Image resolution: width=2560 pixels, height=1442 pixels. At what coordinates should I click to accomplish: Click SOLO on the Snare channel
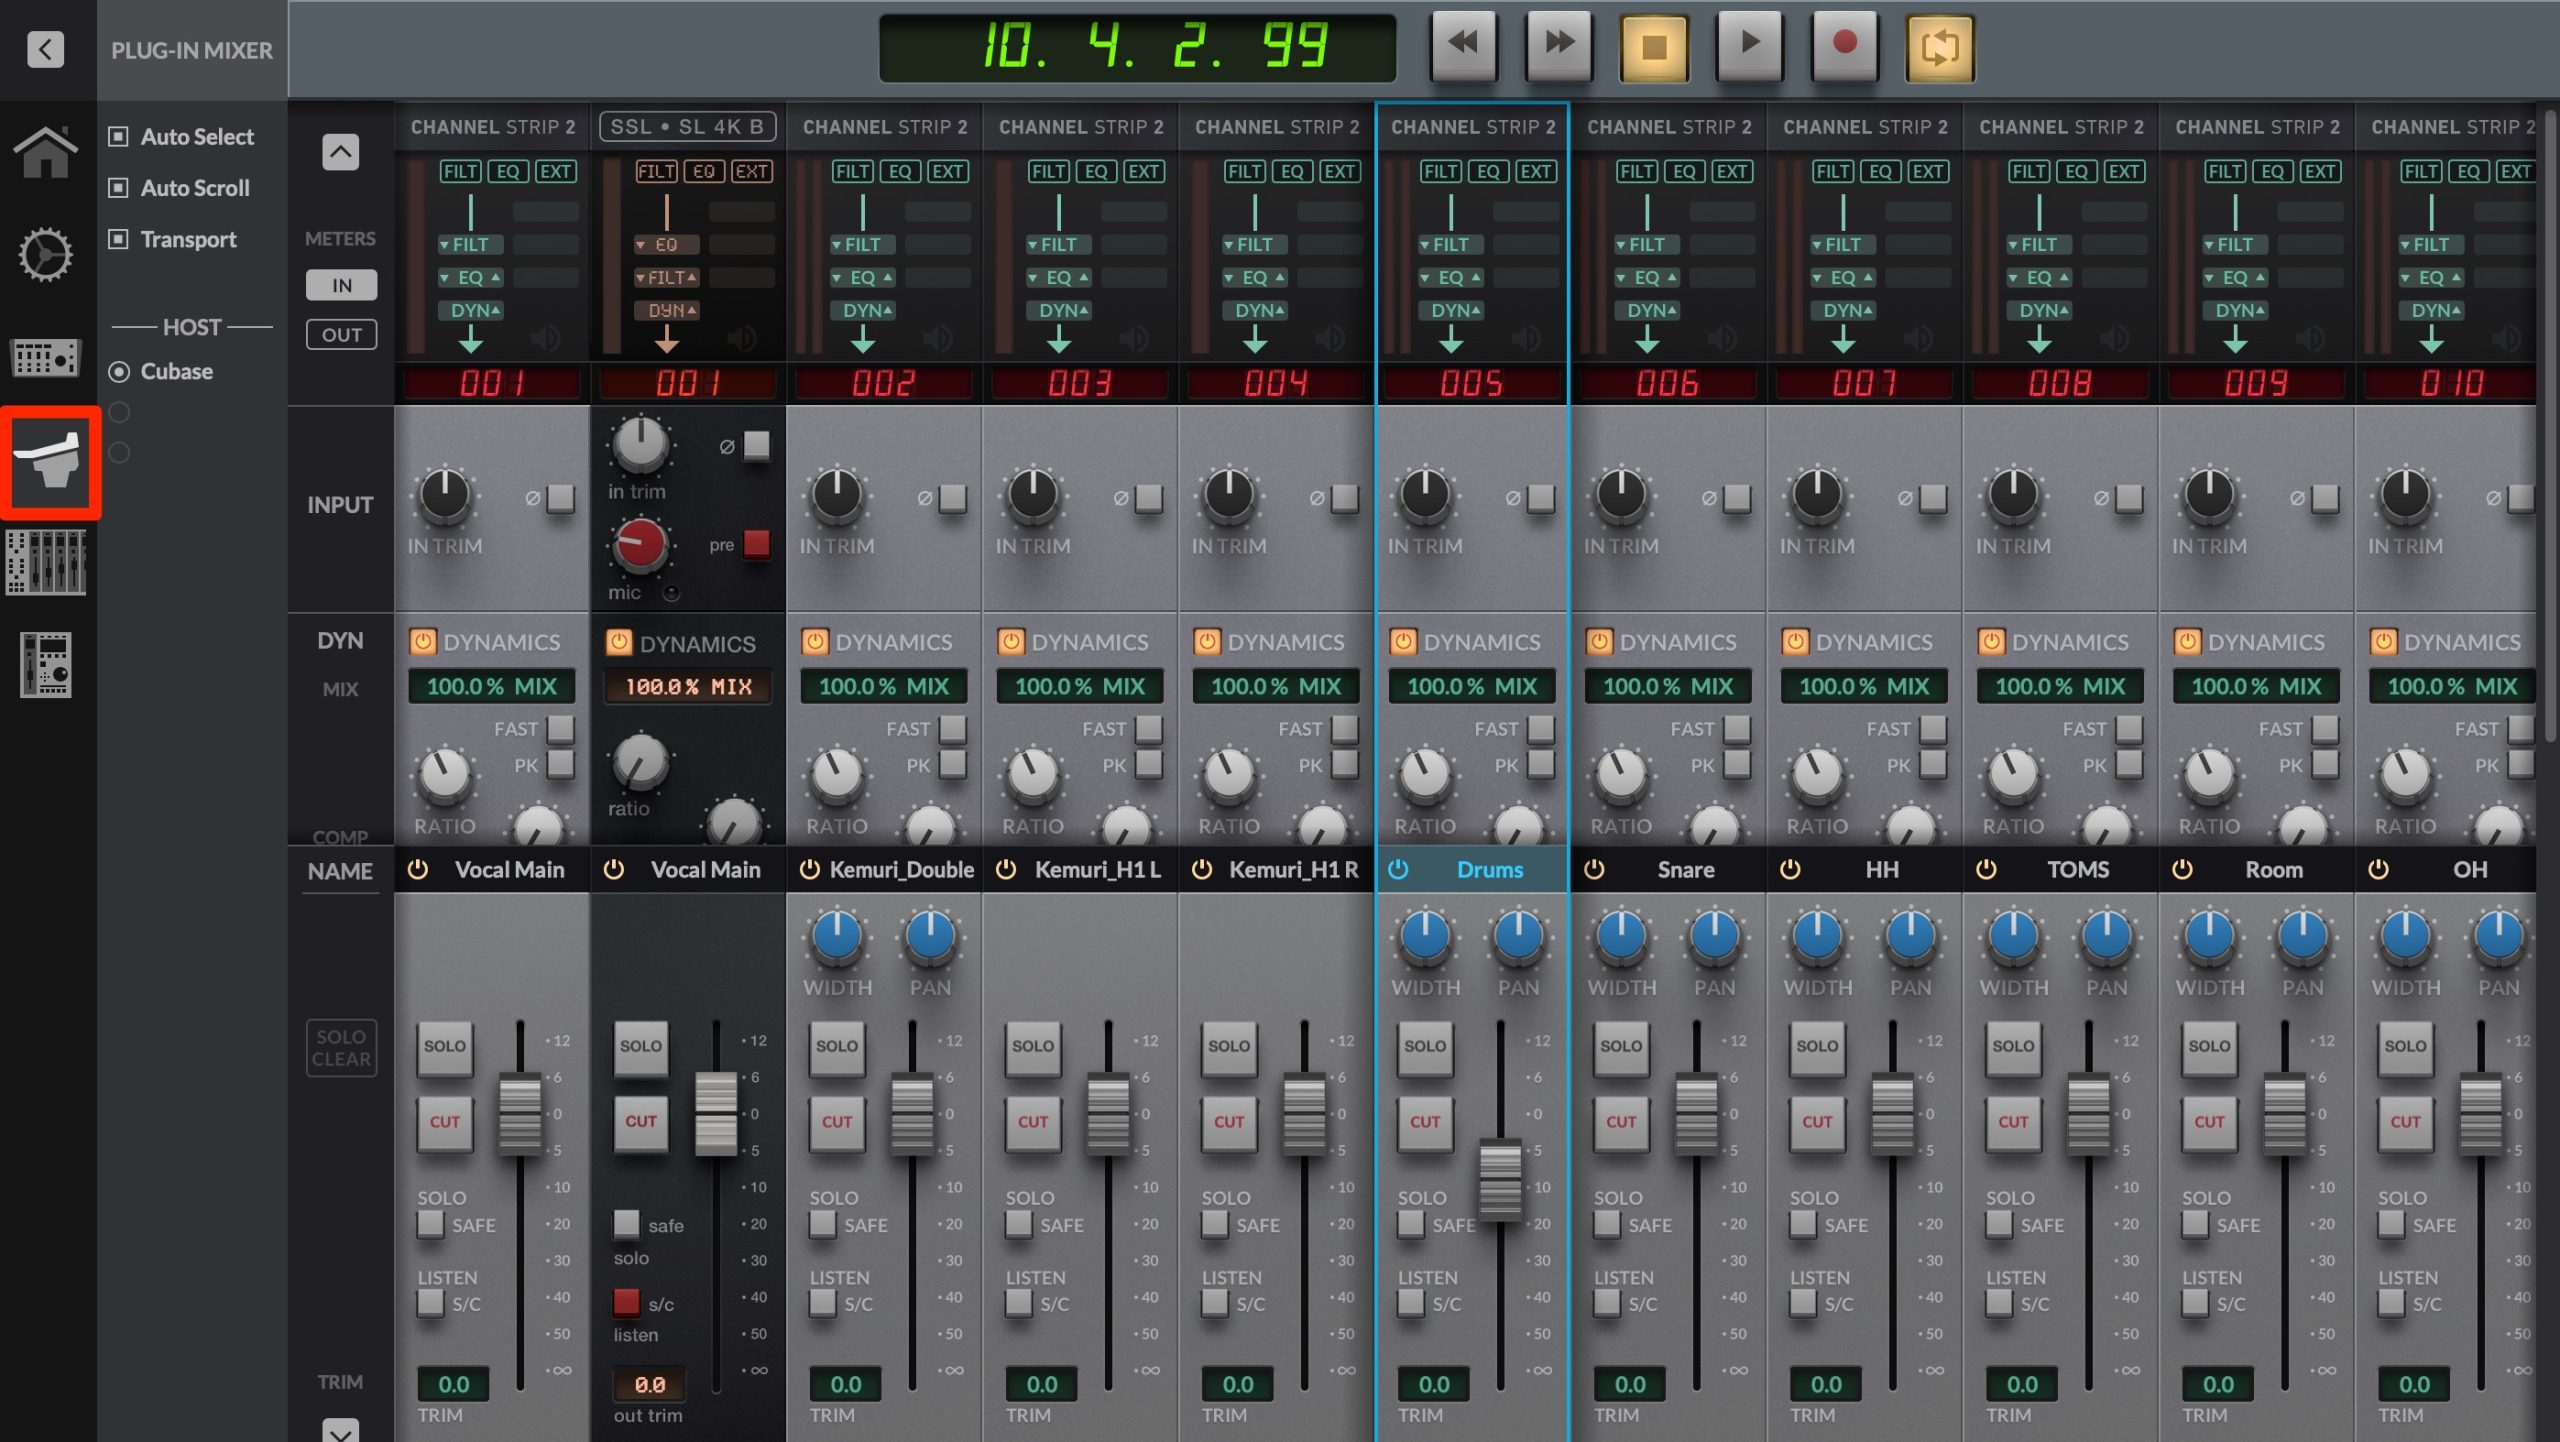[x=1621, y=1047]
